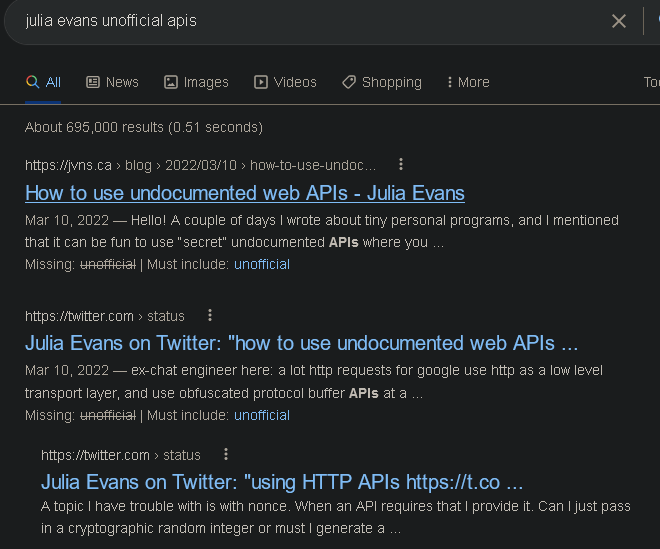The height and width of the screenshot is (549, 660).
Task: Switch to the Images tab
Action: [196, 82]
